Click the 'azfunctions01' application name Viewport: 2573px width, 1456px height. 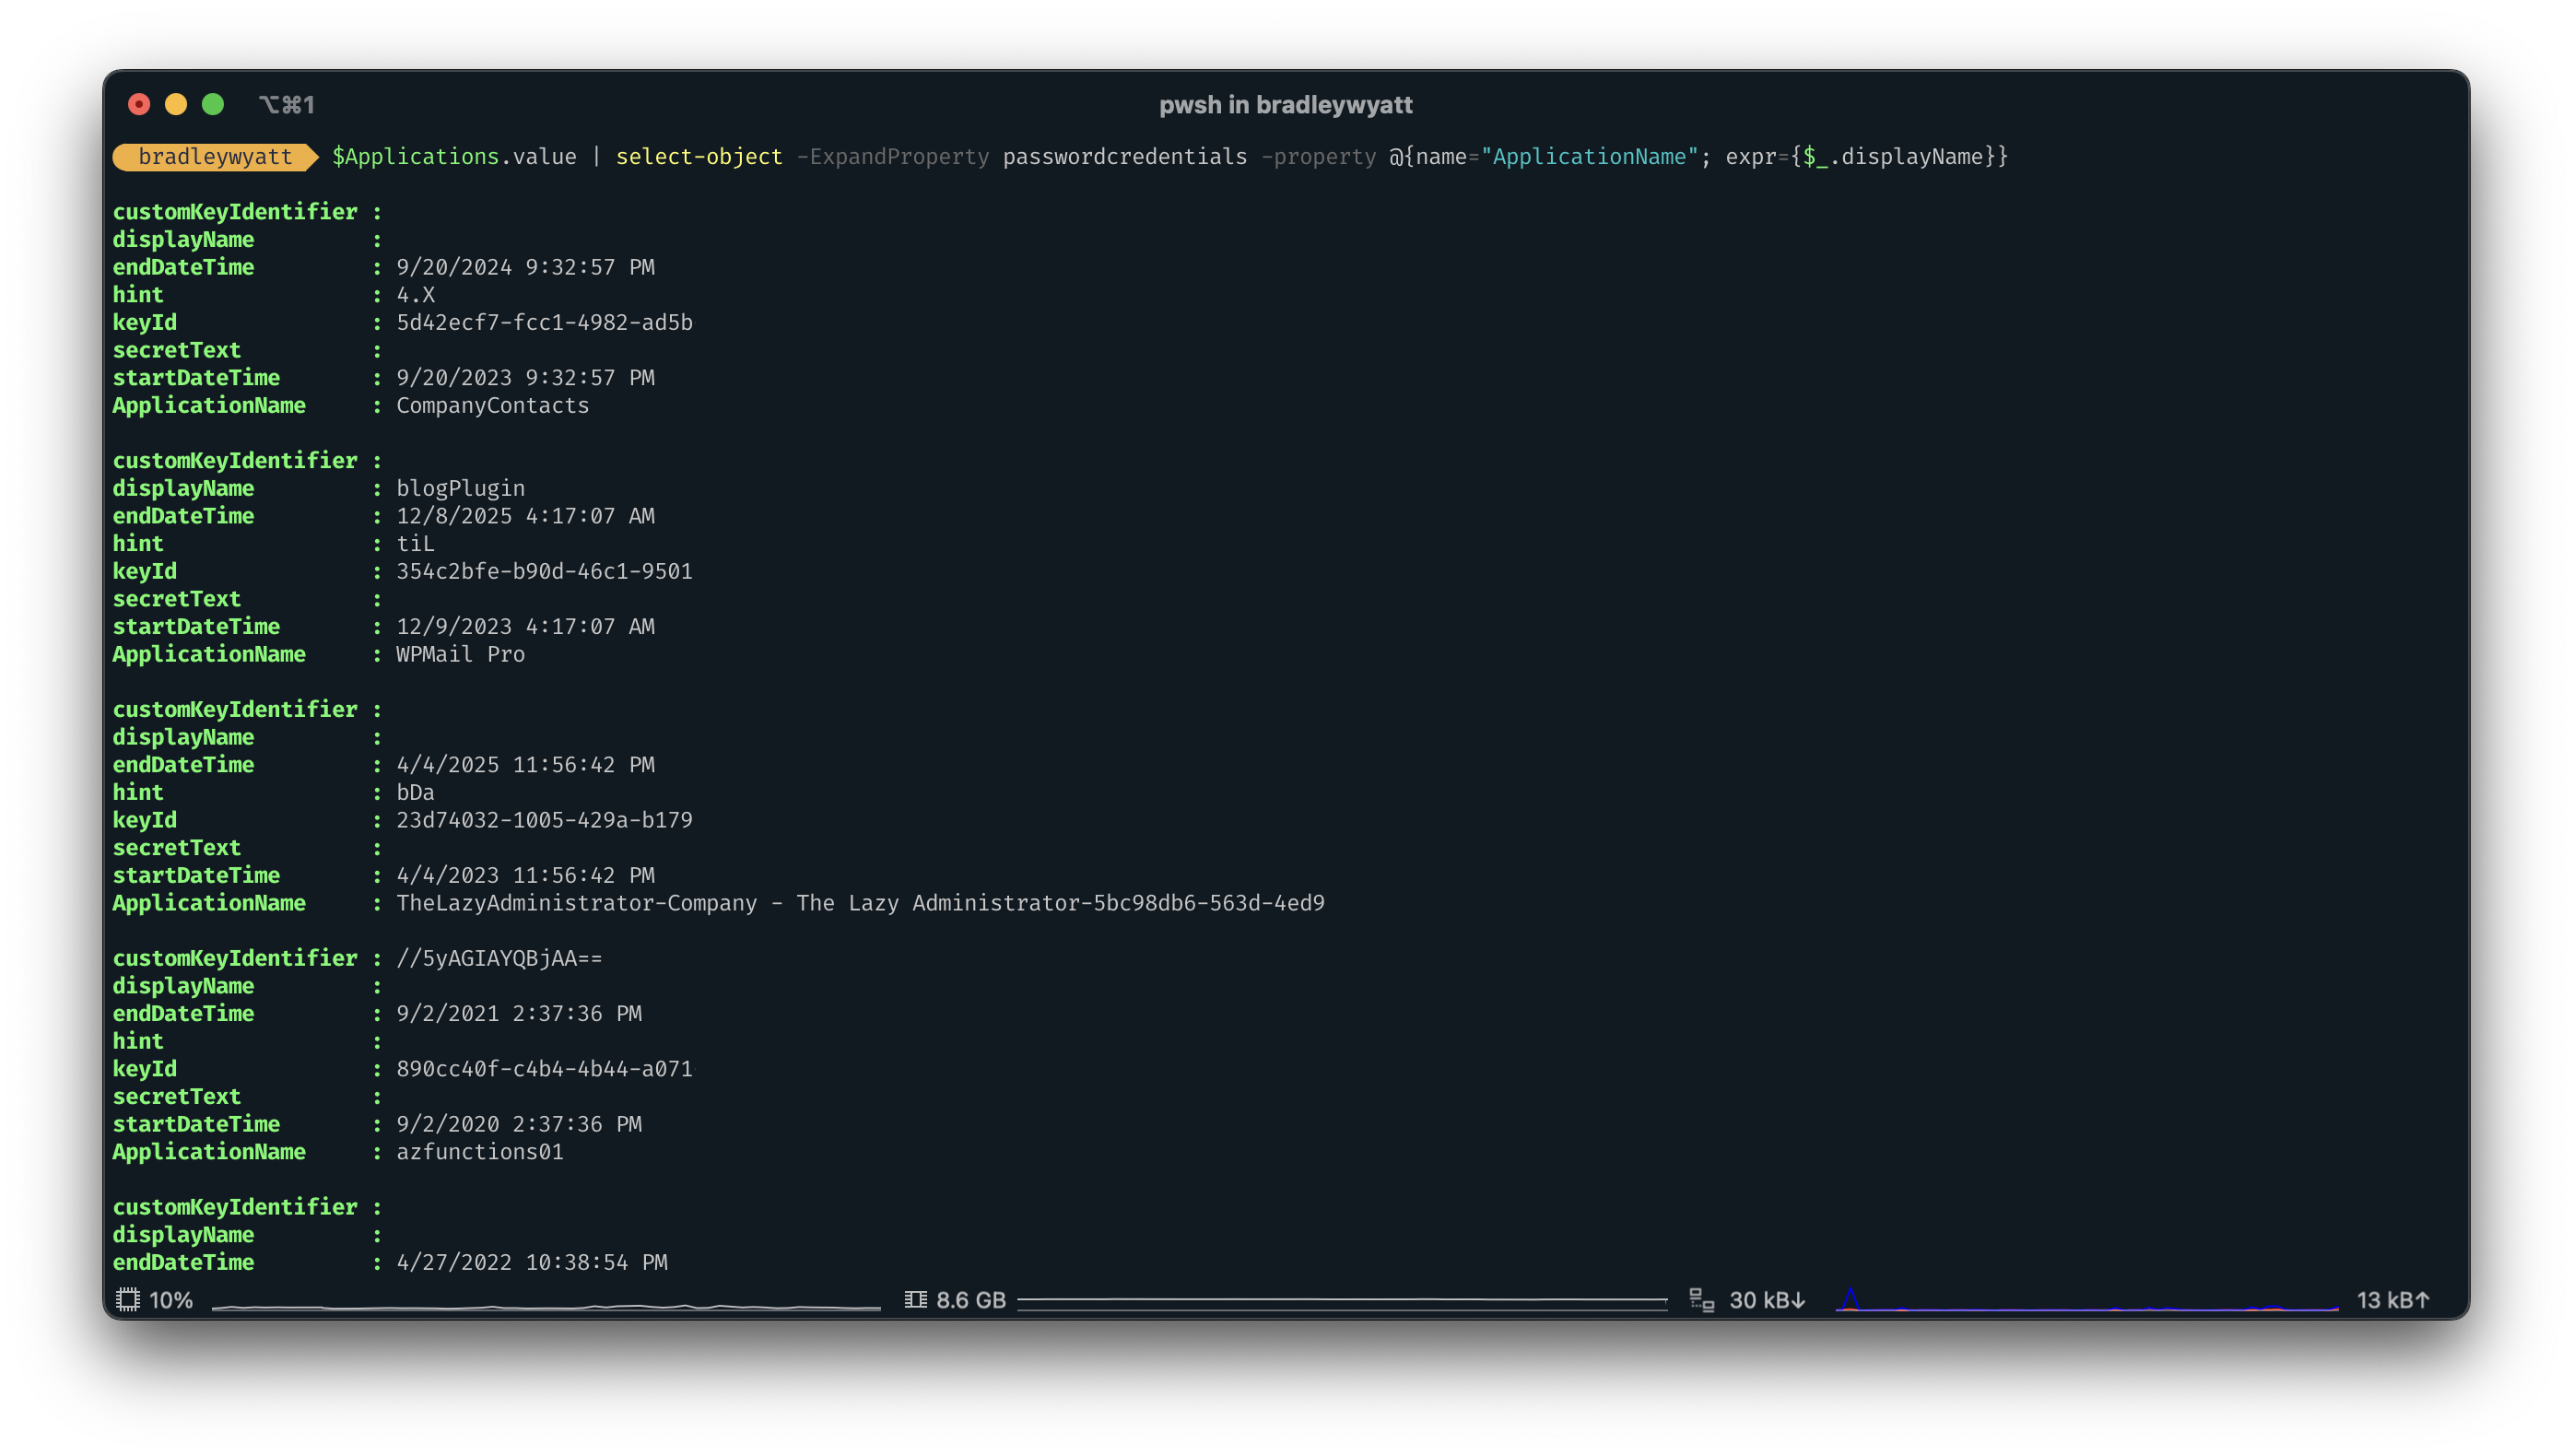pos(480,1152)
